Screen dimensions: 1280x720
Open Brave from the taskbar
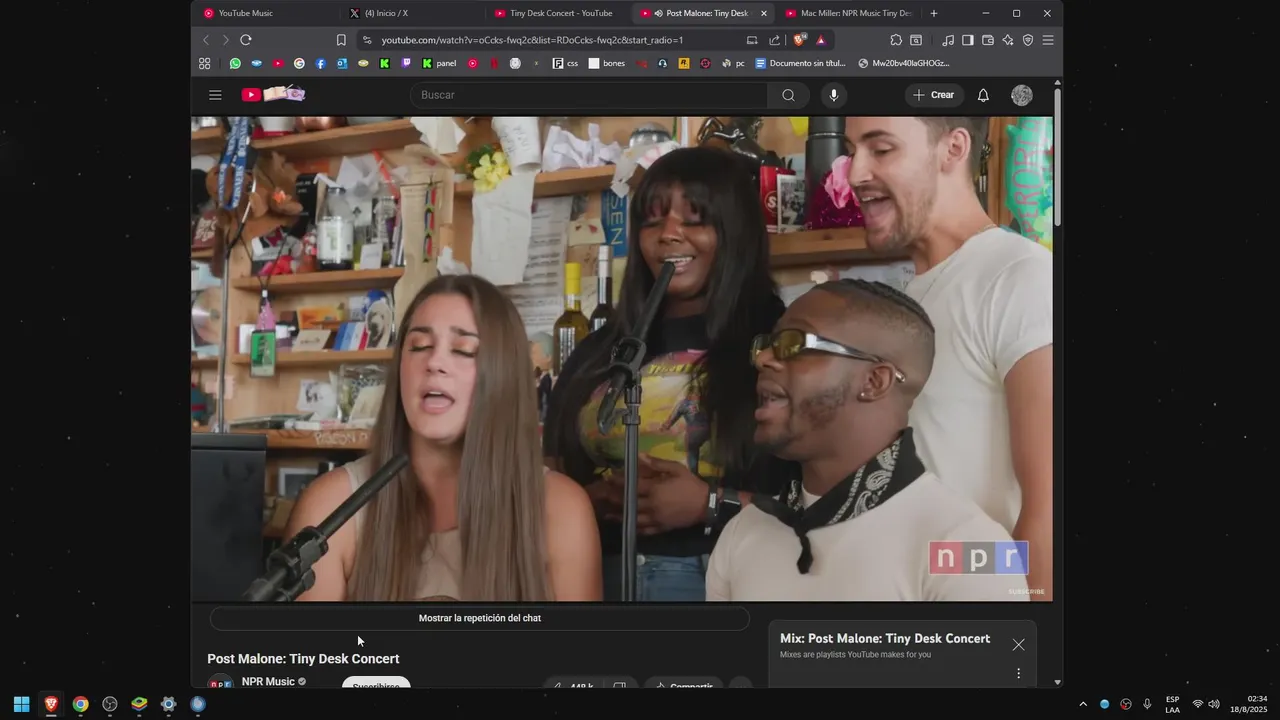tap(51, 704)
